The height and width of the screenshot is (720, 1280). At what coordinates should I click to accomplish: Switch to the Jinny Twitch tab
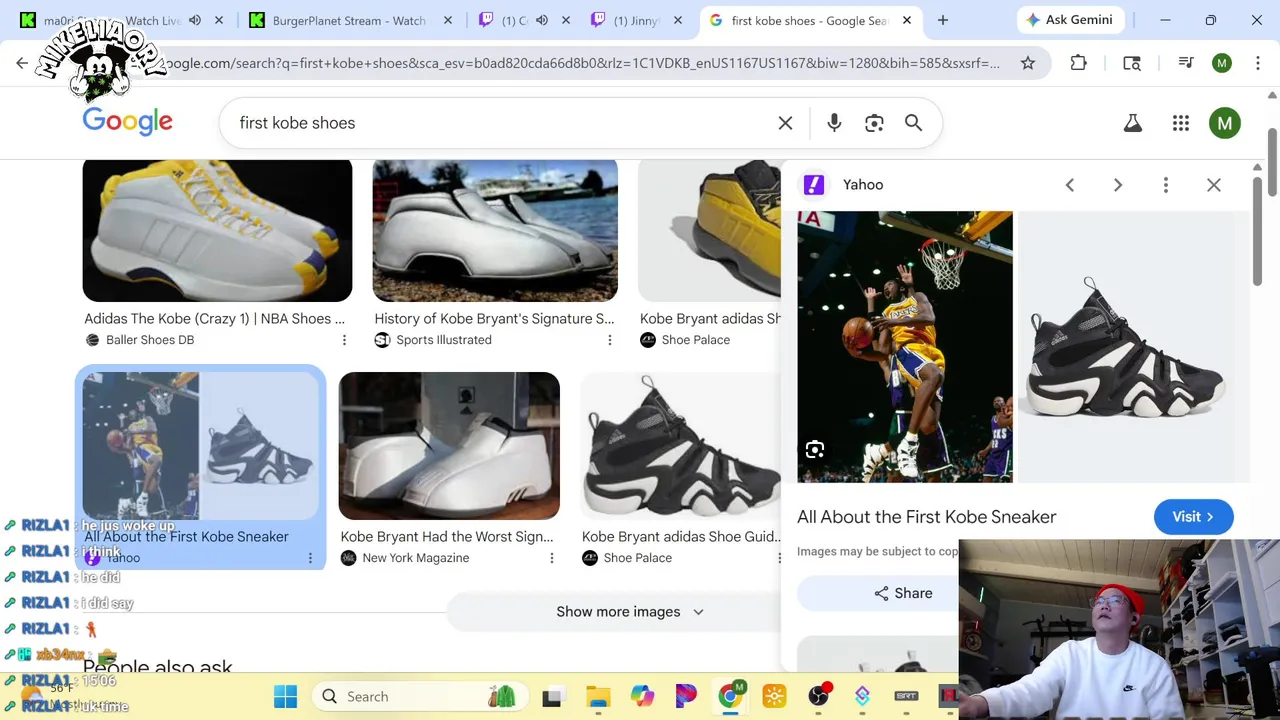pos(637,20)
